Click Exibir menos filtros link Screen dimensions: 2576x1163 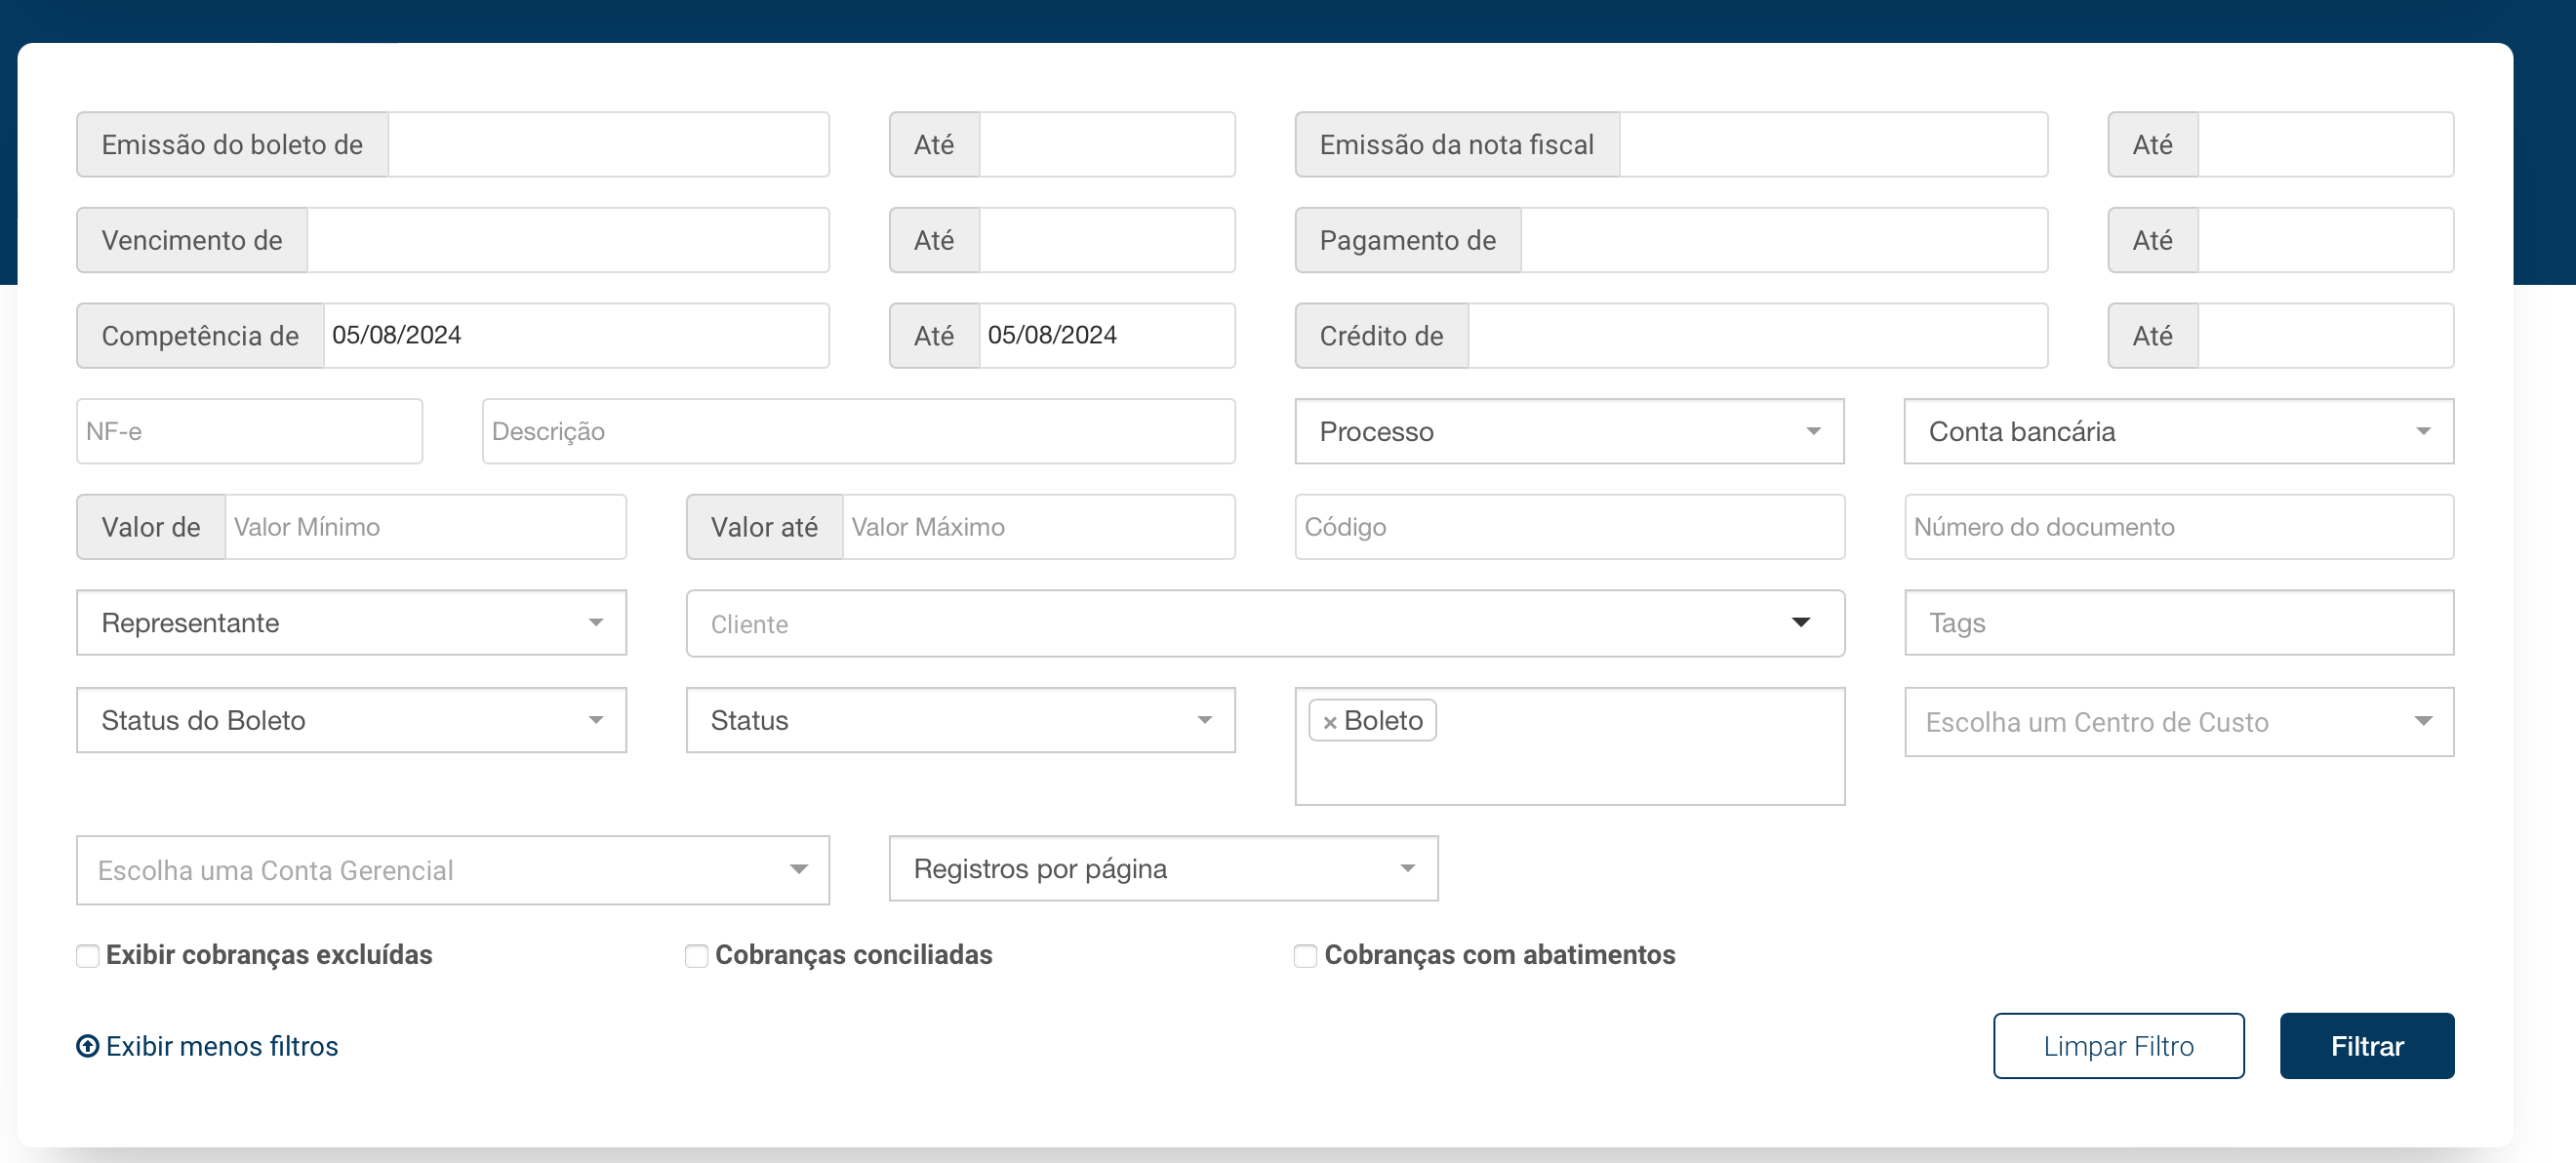point(222,1045)
